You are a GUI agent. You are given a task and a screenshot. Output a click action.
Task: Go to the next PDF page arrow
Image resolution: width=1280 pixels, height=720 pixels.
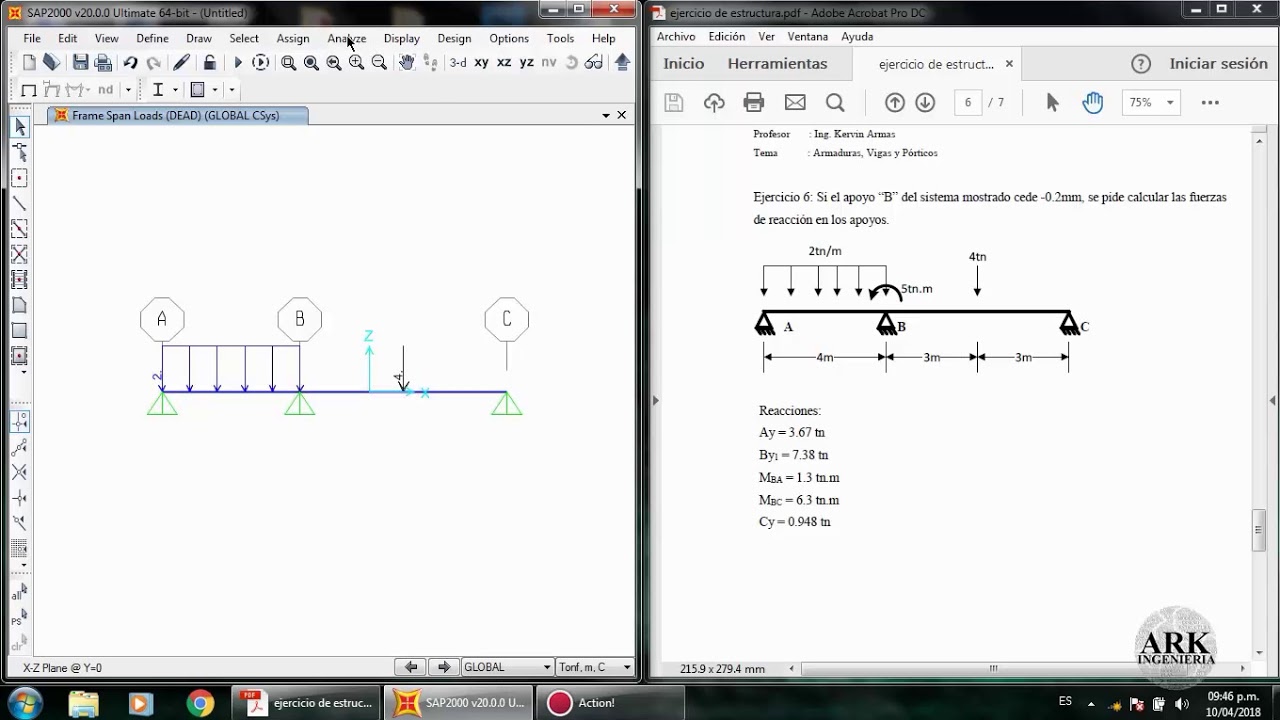click(925, 102)
